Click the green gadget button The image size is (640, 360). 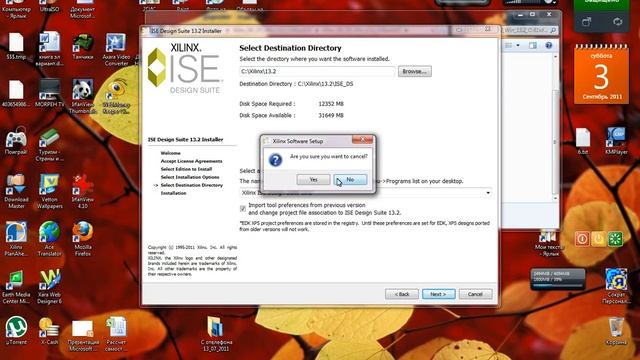click(x=616, y=239)
